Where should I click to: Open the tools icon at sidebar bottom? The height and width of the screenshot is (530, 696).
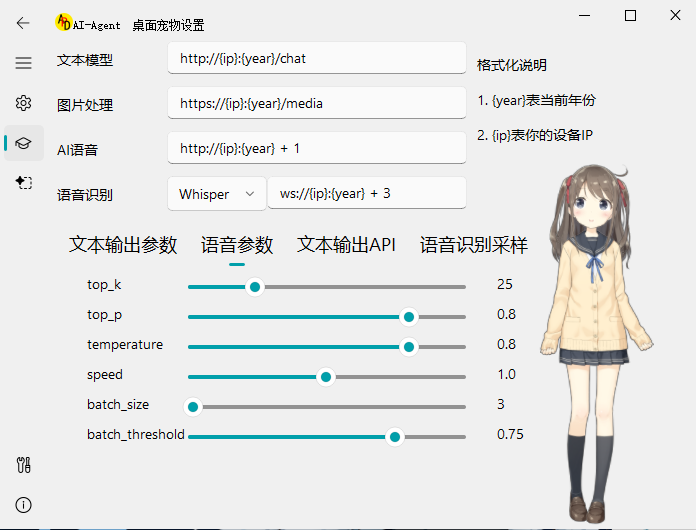click(x=24, y=465)
